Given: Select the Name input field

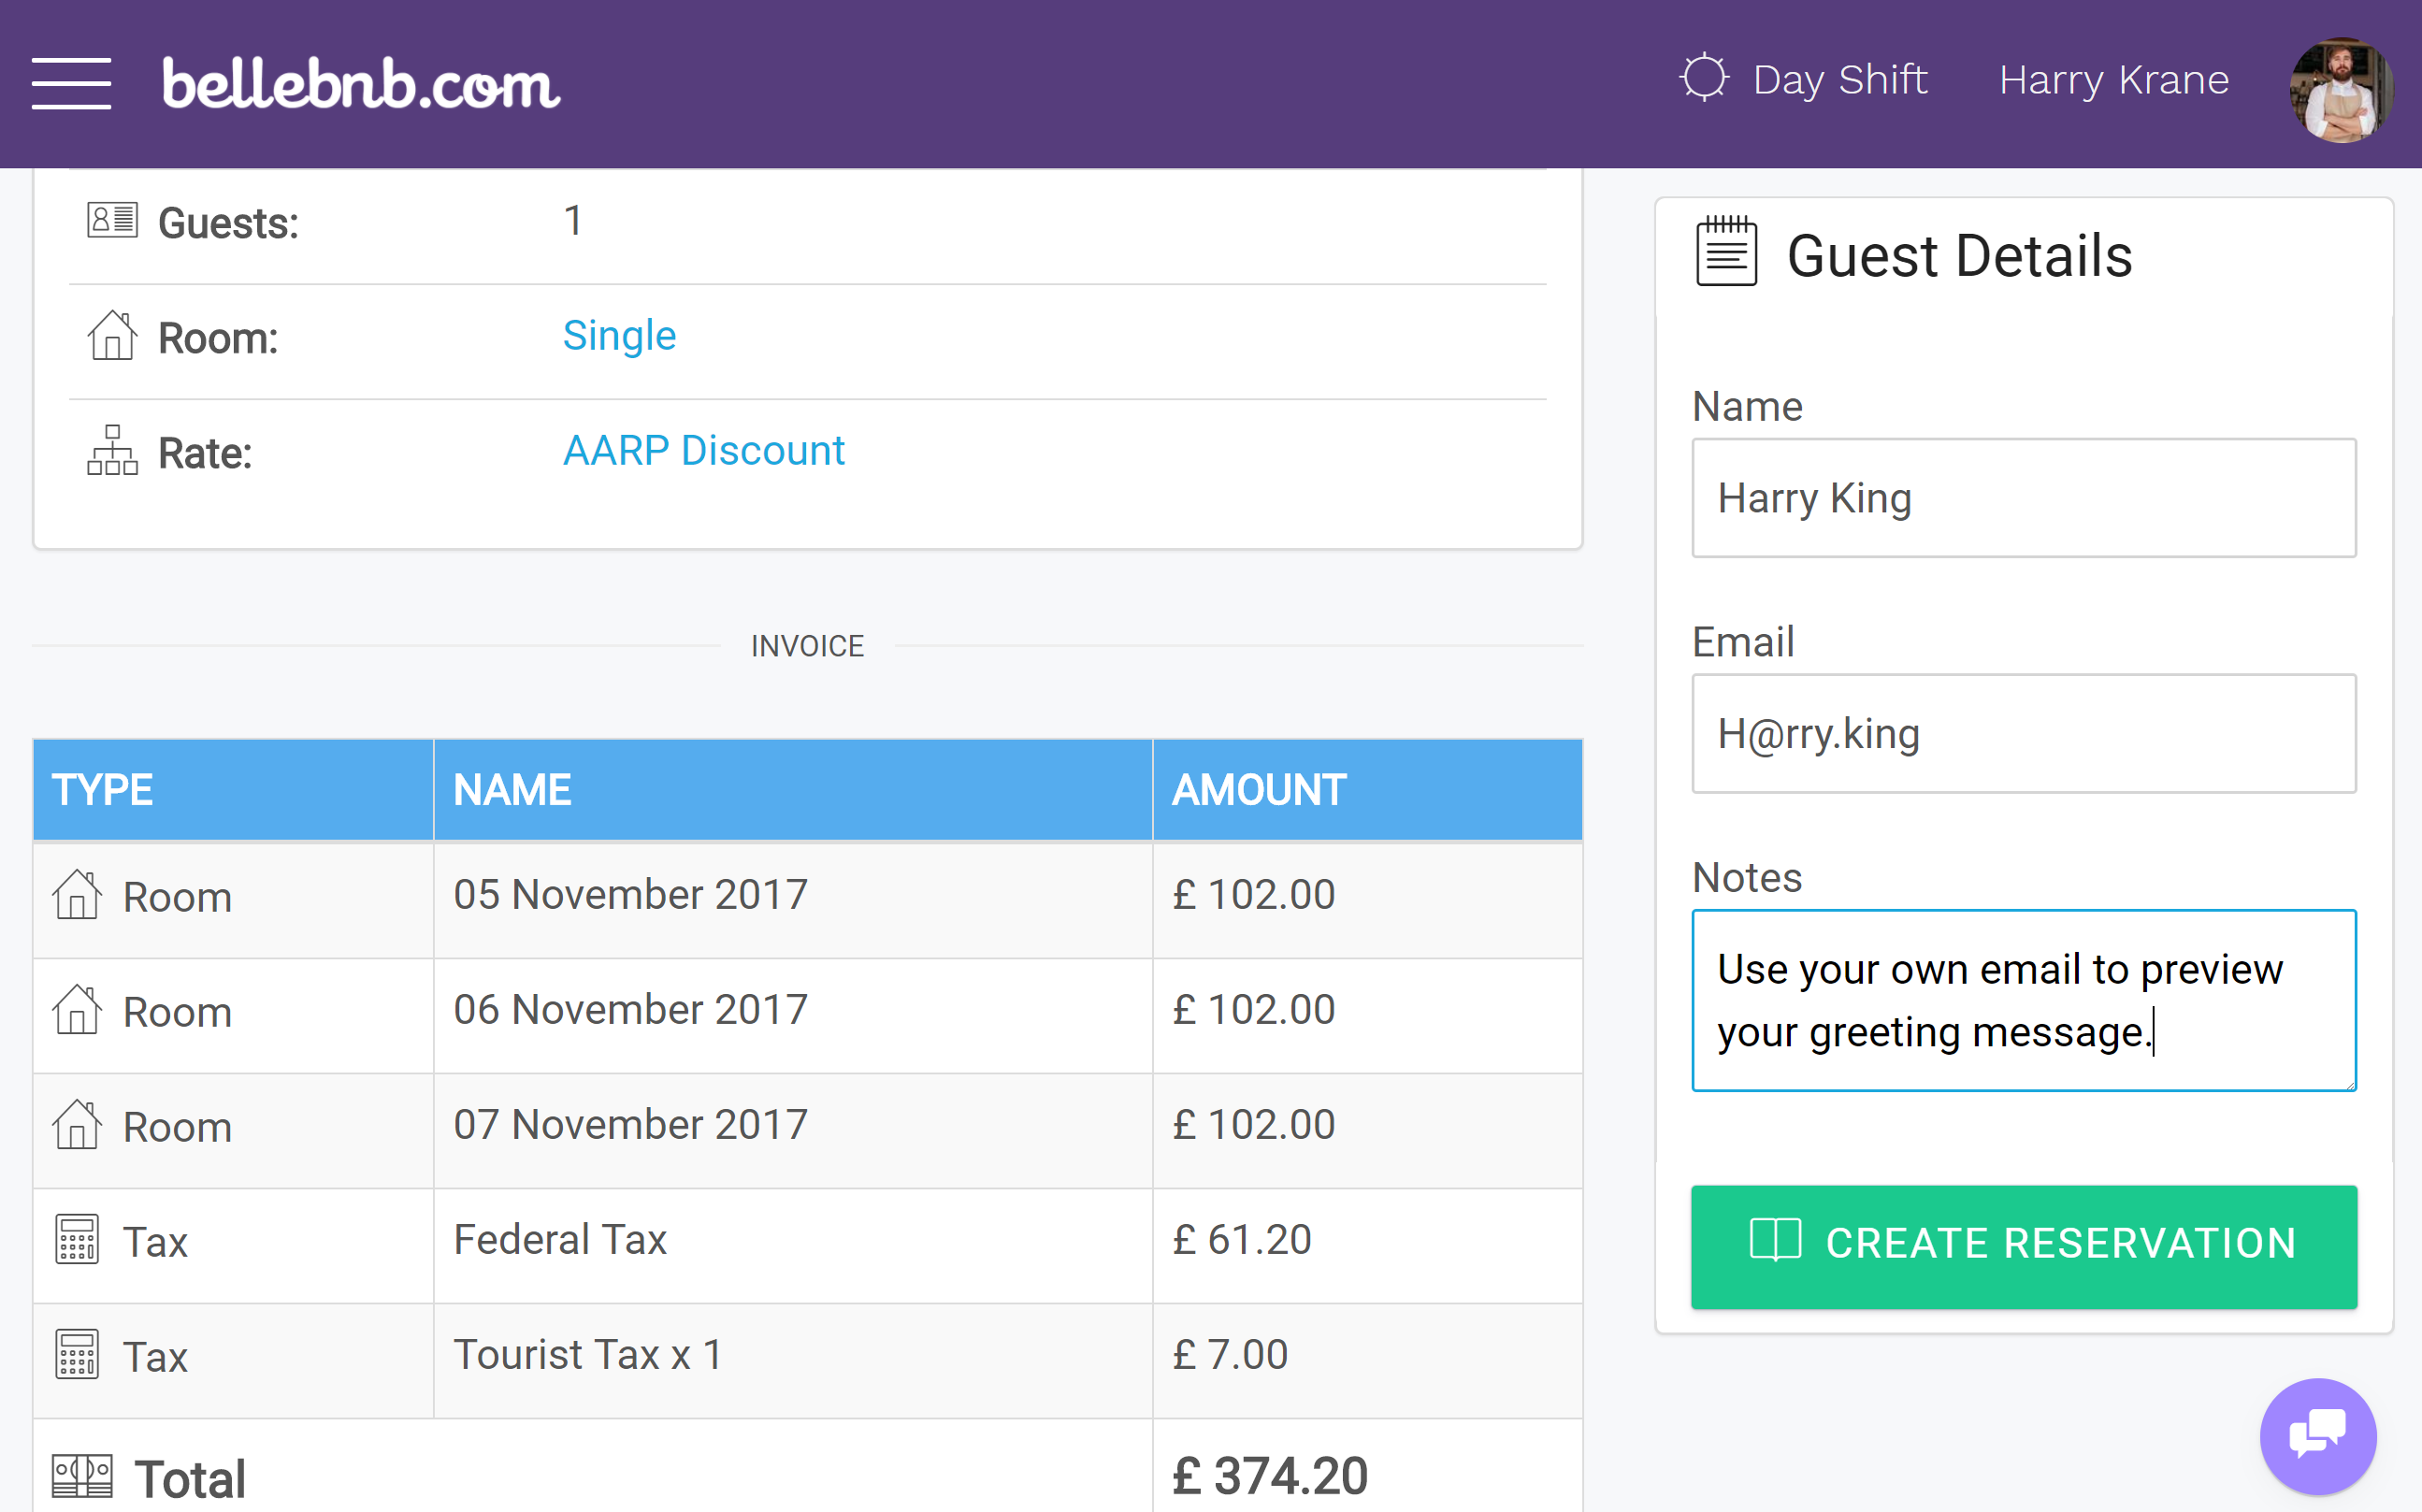Looking at the screenshot, I should point(2024,498).
